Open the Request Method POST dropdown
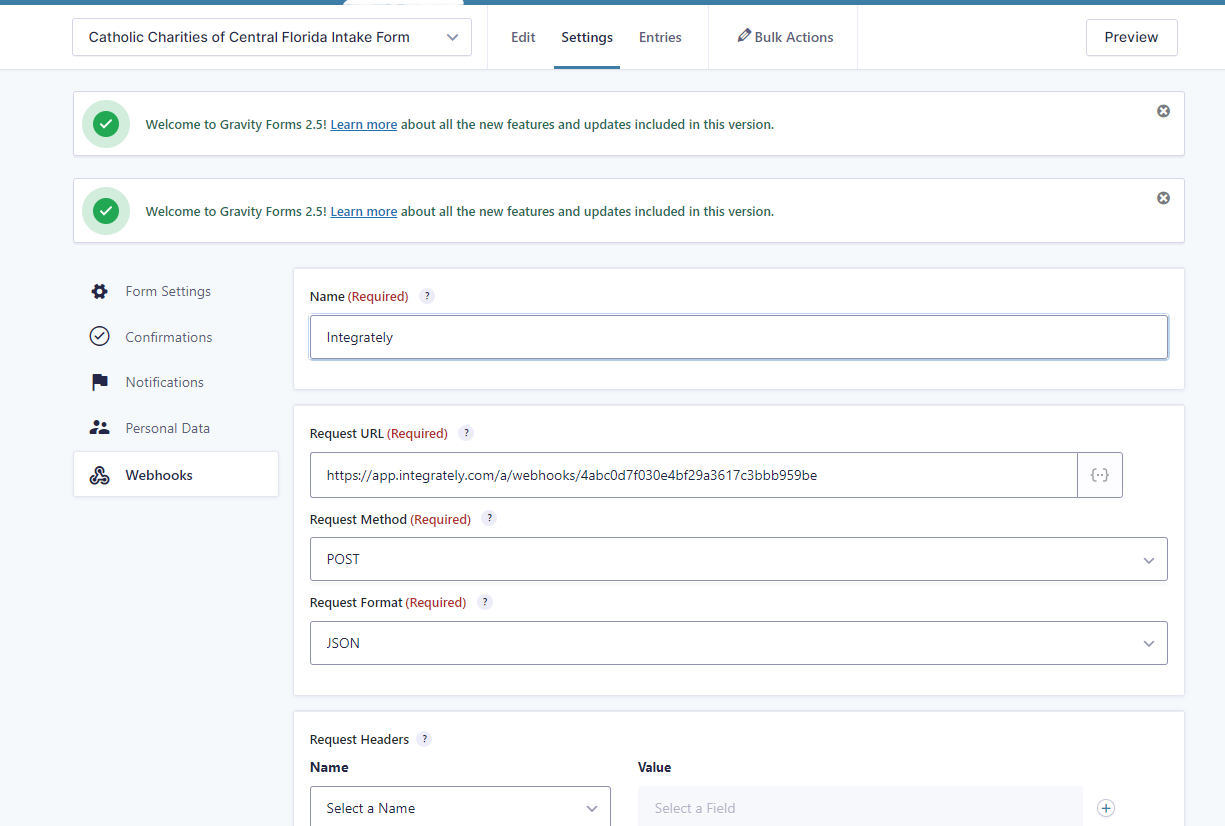This screenshot has width=1225, height=826. coord(738,559)
